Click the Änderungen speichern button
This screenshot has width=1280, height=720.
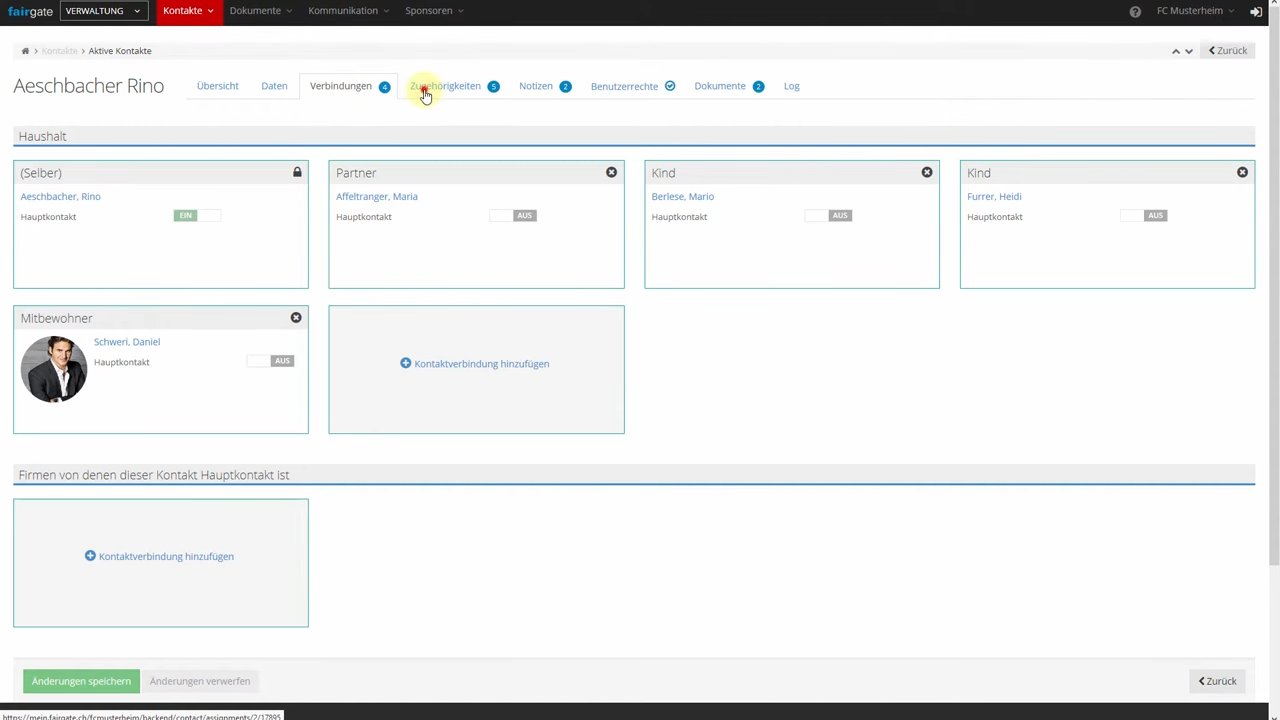[x=81, y=681]
